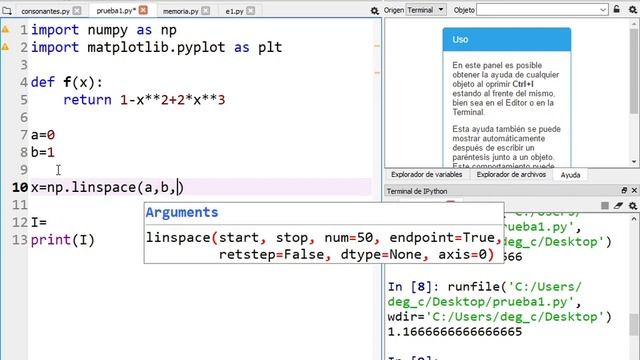Click the 'In [8]:' console prompt
The height and width of the screenshot is (360, 640).
point(413,287)
